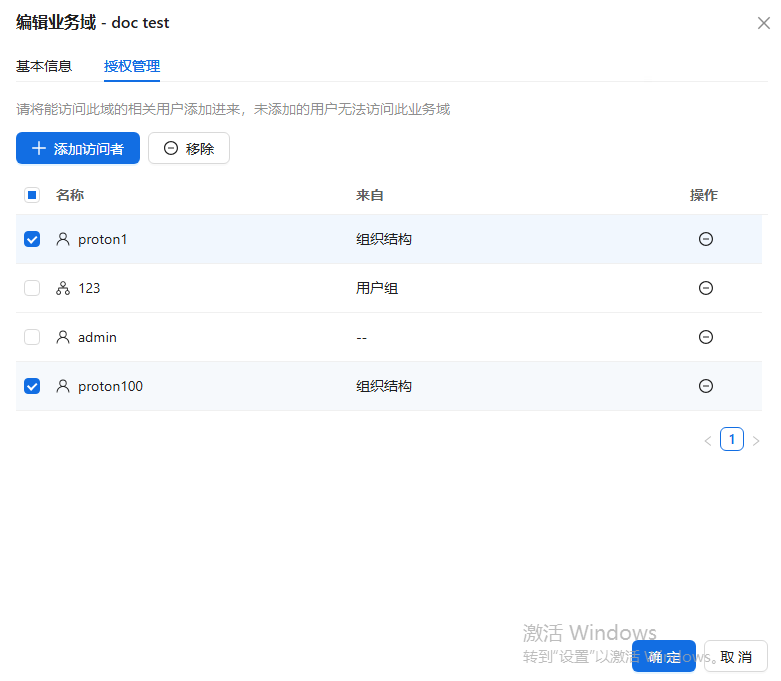
Task: Click the remove icon for group 123
Action: [x=705, y=288]
